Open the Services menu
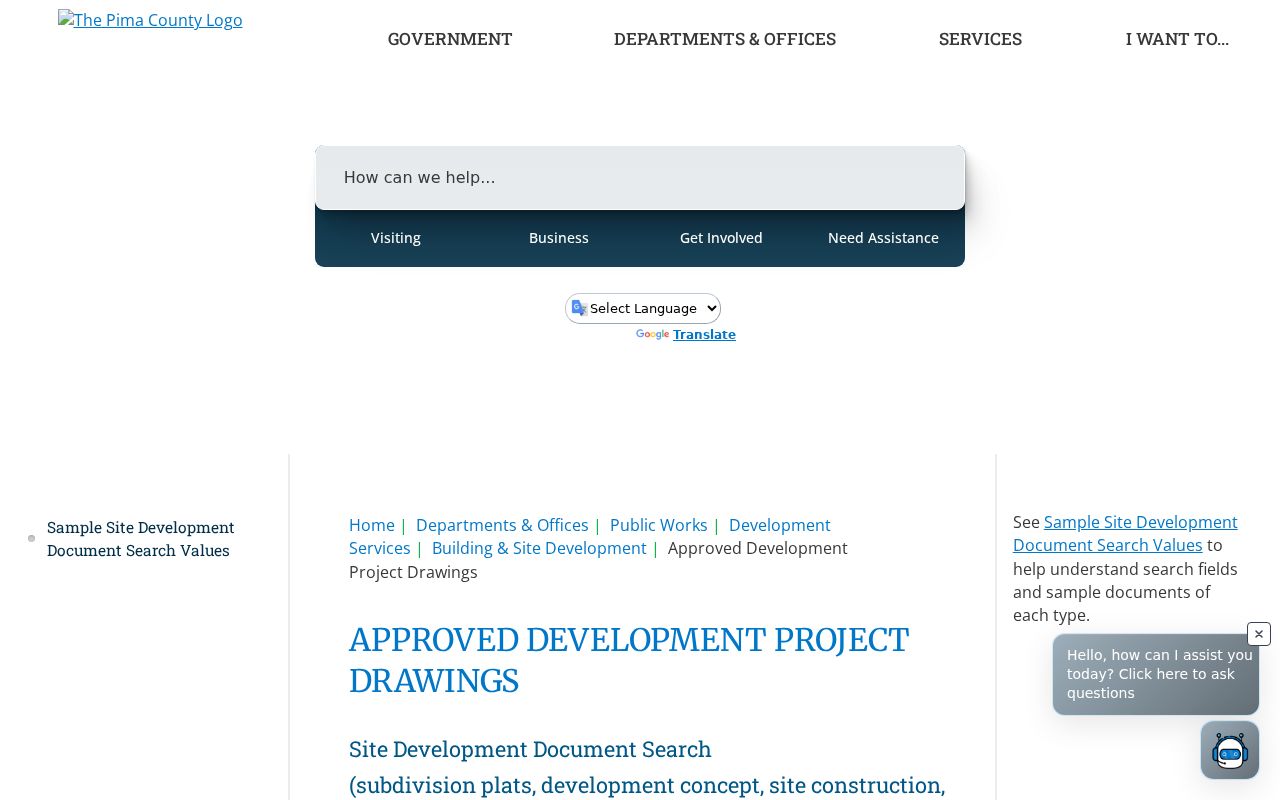 point(980,39)
